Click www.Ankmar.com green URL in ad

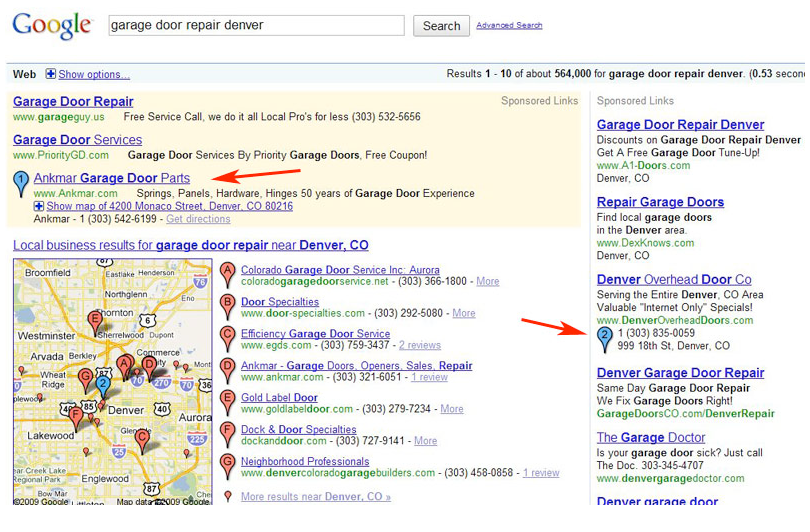pyautogui.click(x=75, y=194)
